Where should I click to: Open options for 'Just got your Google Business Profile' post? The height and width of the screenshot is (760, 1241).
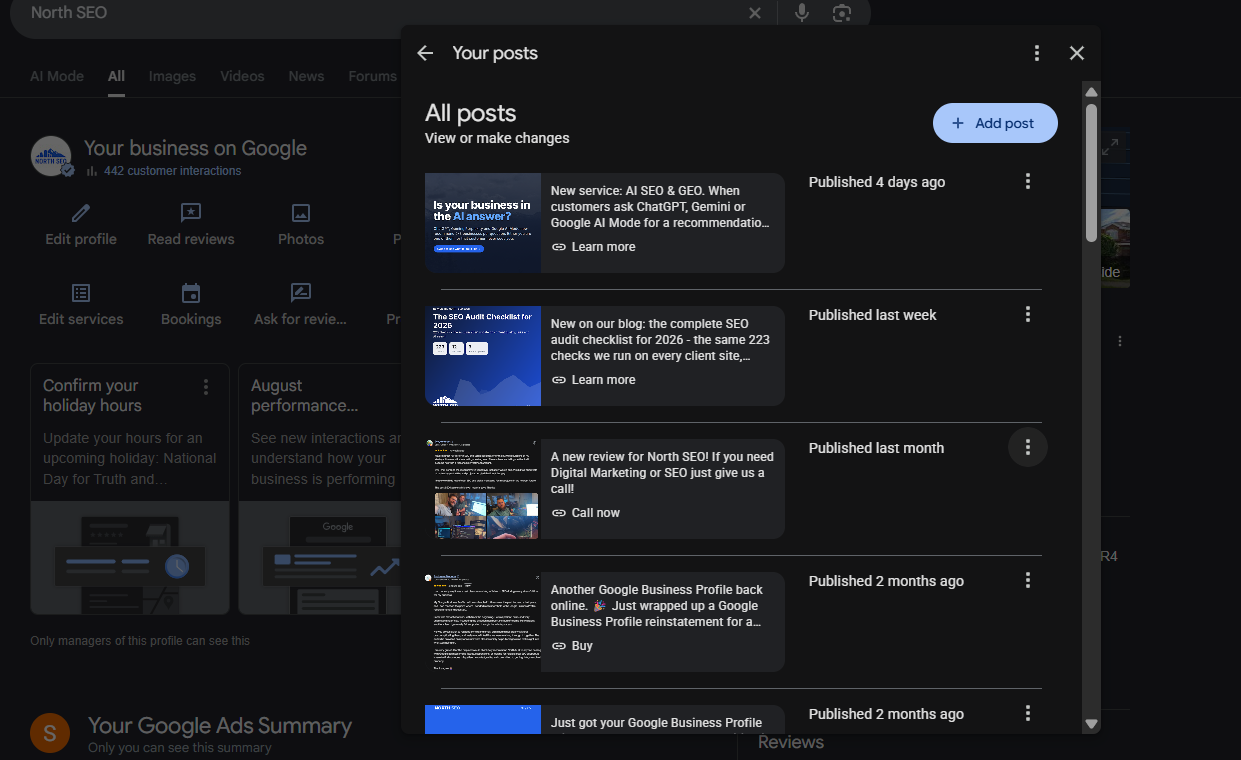(x=1027, y=713)
